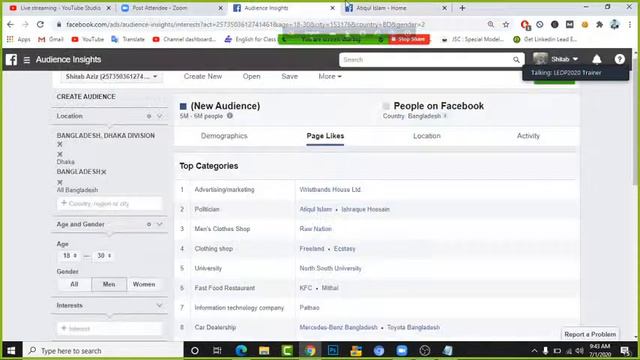
Task: Open the notifications bell icon
Action: click(x=597, y=60)
